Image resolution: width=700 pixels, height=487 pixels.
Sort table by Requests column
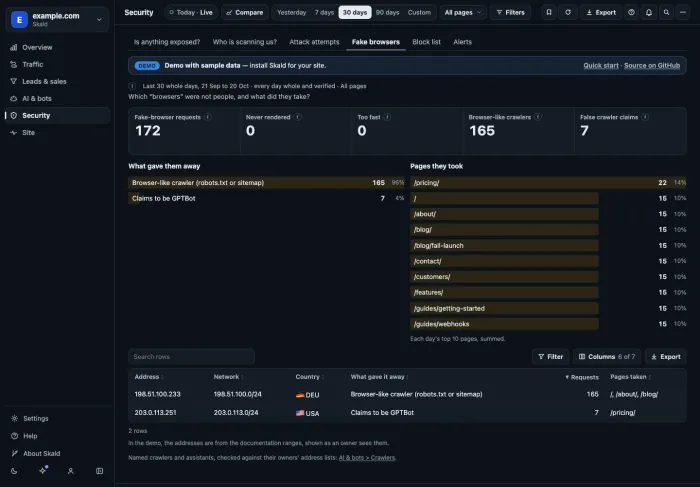point(582,377)
